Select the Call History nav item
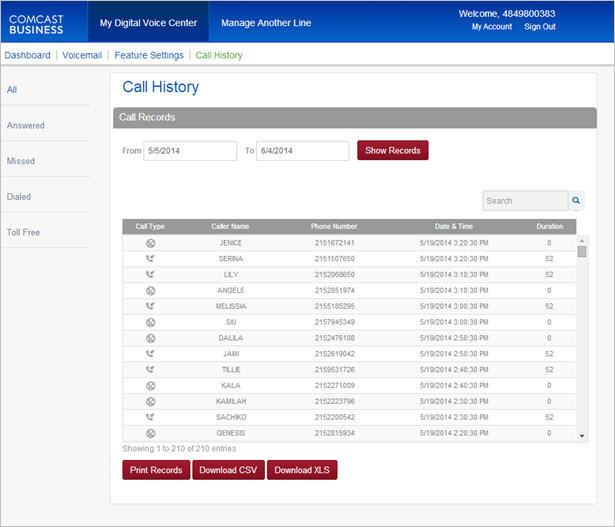615x527 pixels. click(x=219, y=55)
